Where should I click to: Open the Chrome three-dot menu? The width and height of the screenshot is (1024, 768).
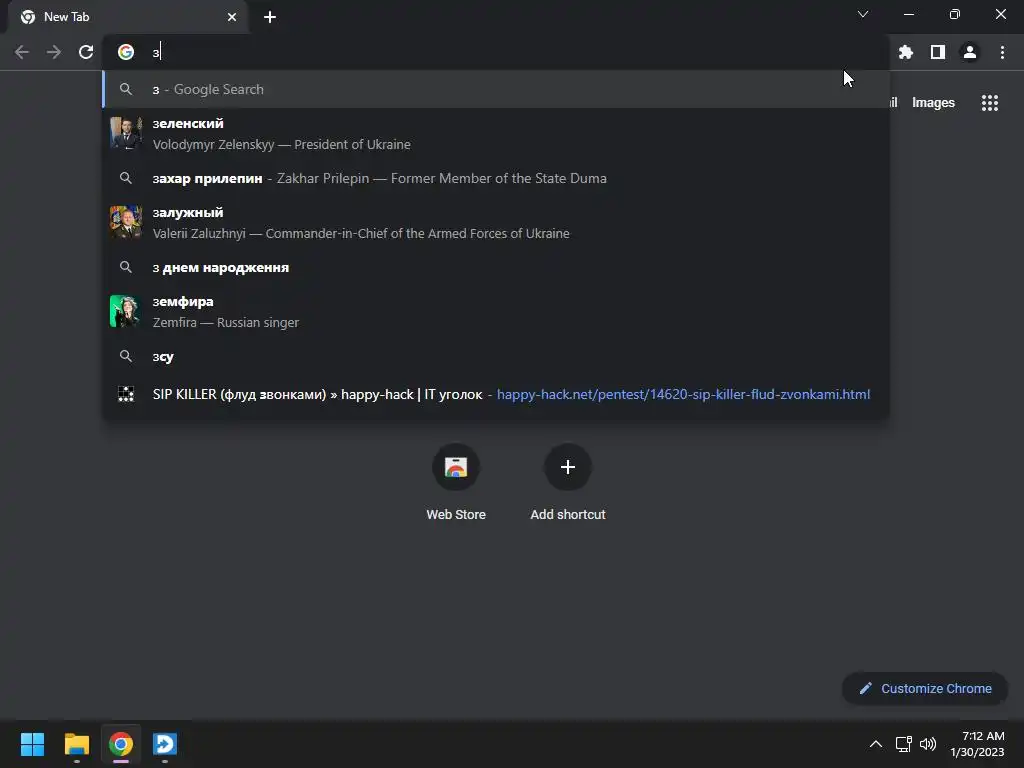click(x=1002, y=52)
